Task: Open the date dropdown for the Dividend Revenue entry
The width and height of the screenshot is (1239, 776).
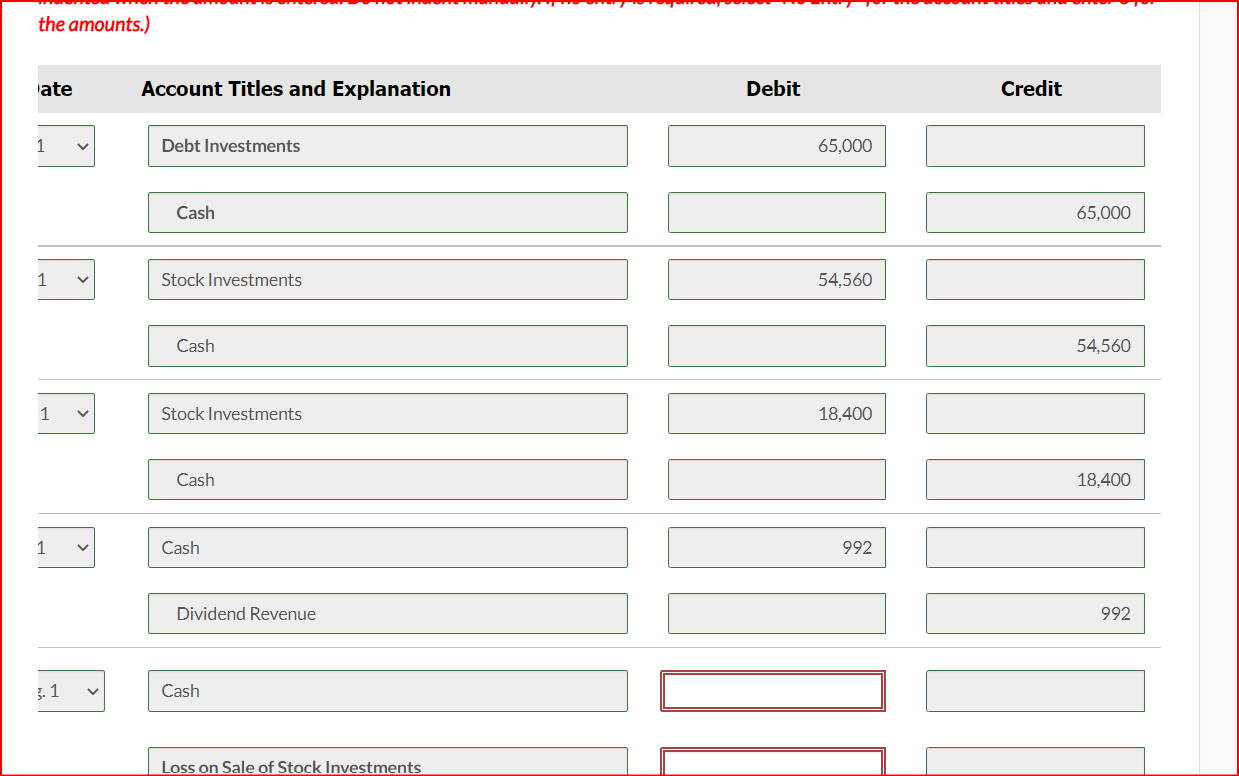Action: [x=63, y=547]
